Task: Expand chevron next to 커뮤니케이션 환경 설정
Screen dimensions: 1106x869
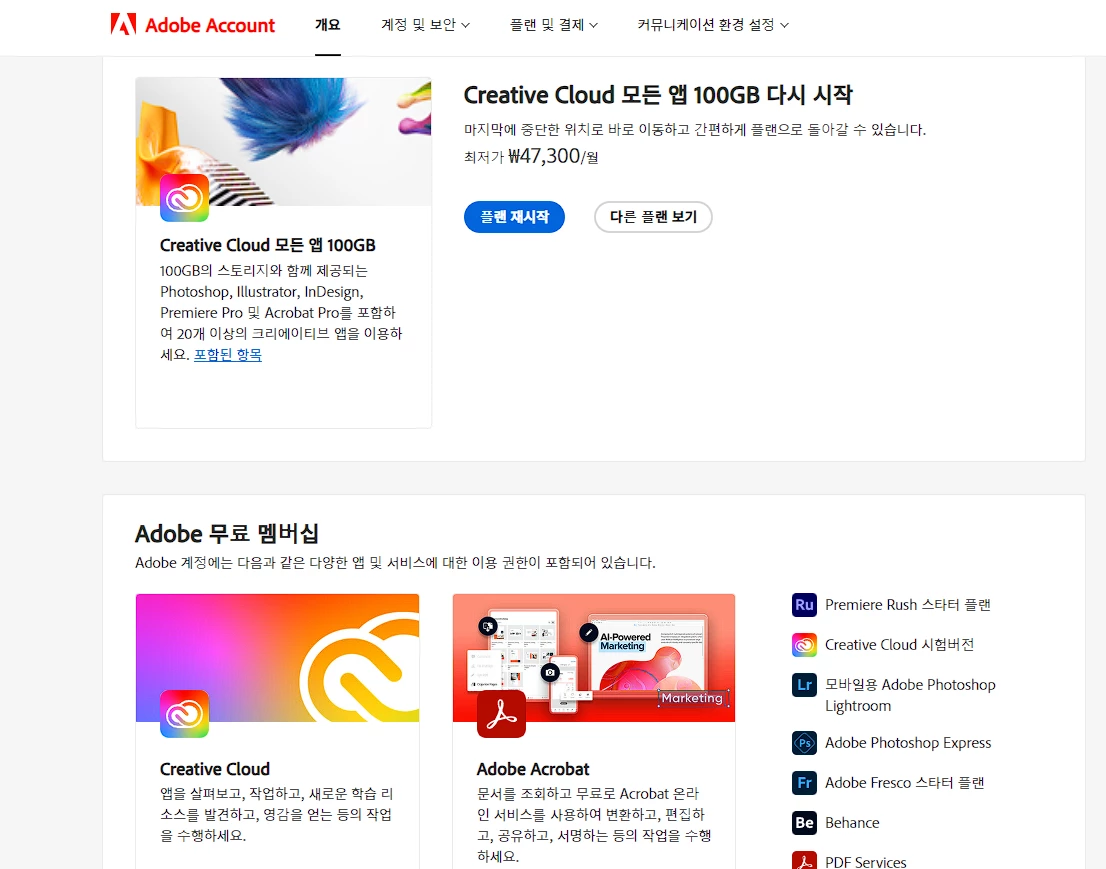Action: (x=784, y=25)
